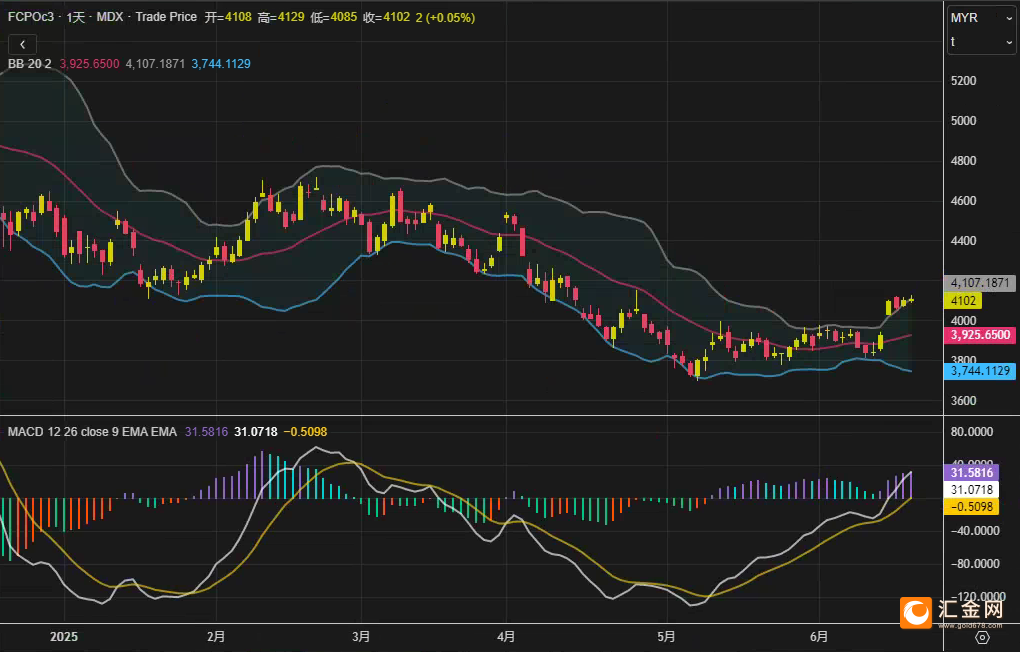This screenshot has height=652, width=1020.
Task: Click the 3,925.6500 red price axis tag
Action: (980, 335)
